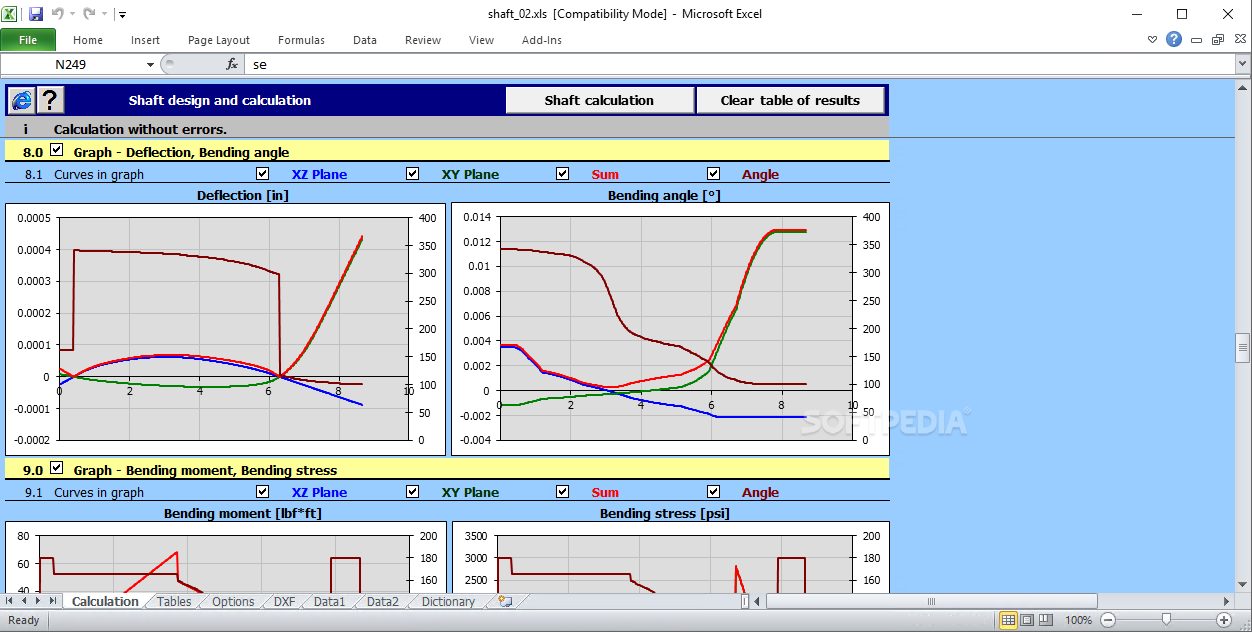Click the zoom slider handle
The width and height of the screenshot is (1252, 632).
point(1166,620)
